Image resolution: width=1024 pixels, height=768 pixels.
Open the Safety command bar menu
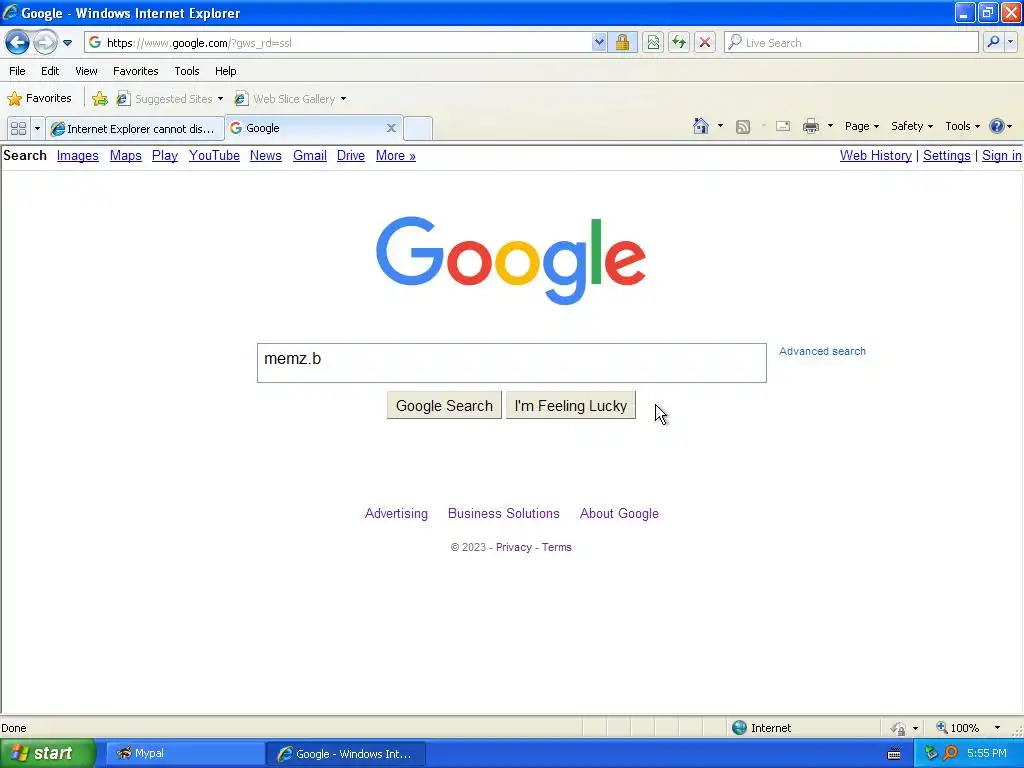(x=912, y=126)
